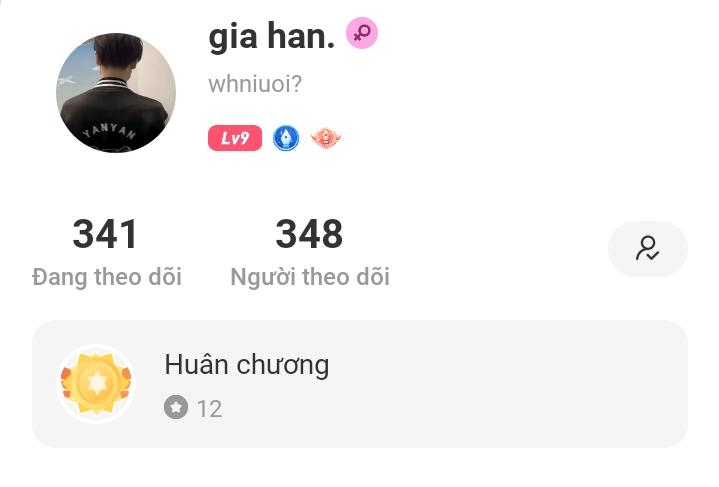
Task: Open the round profile avatar photo
Action: pyautogui.click(x=116, y=93)
